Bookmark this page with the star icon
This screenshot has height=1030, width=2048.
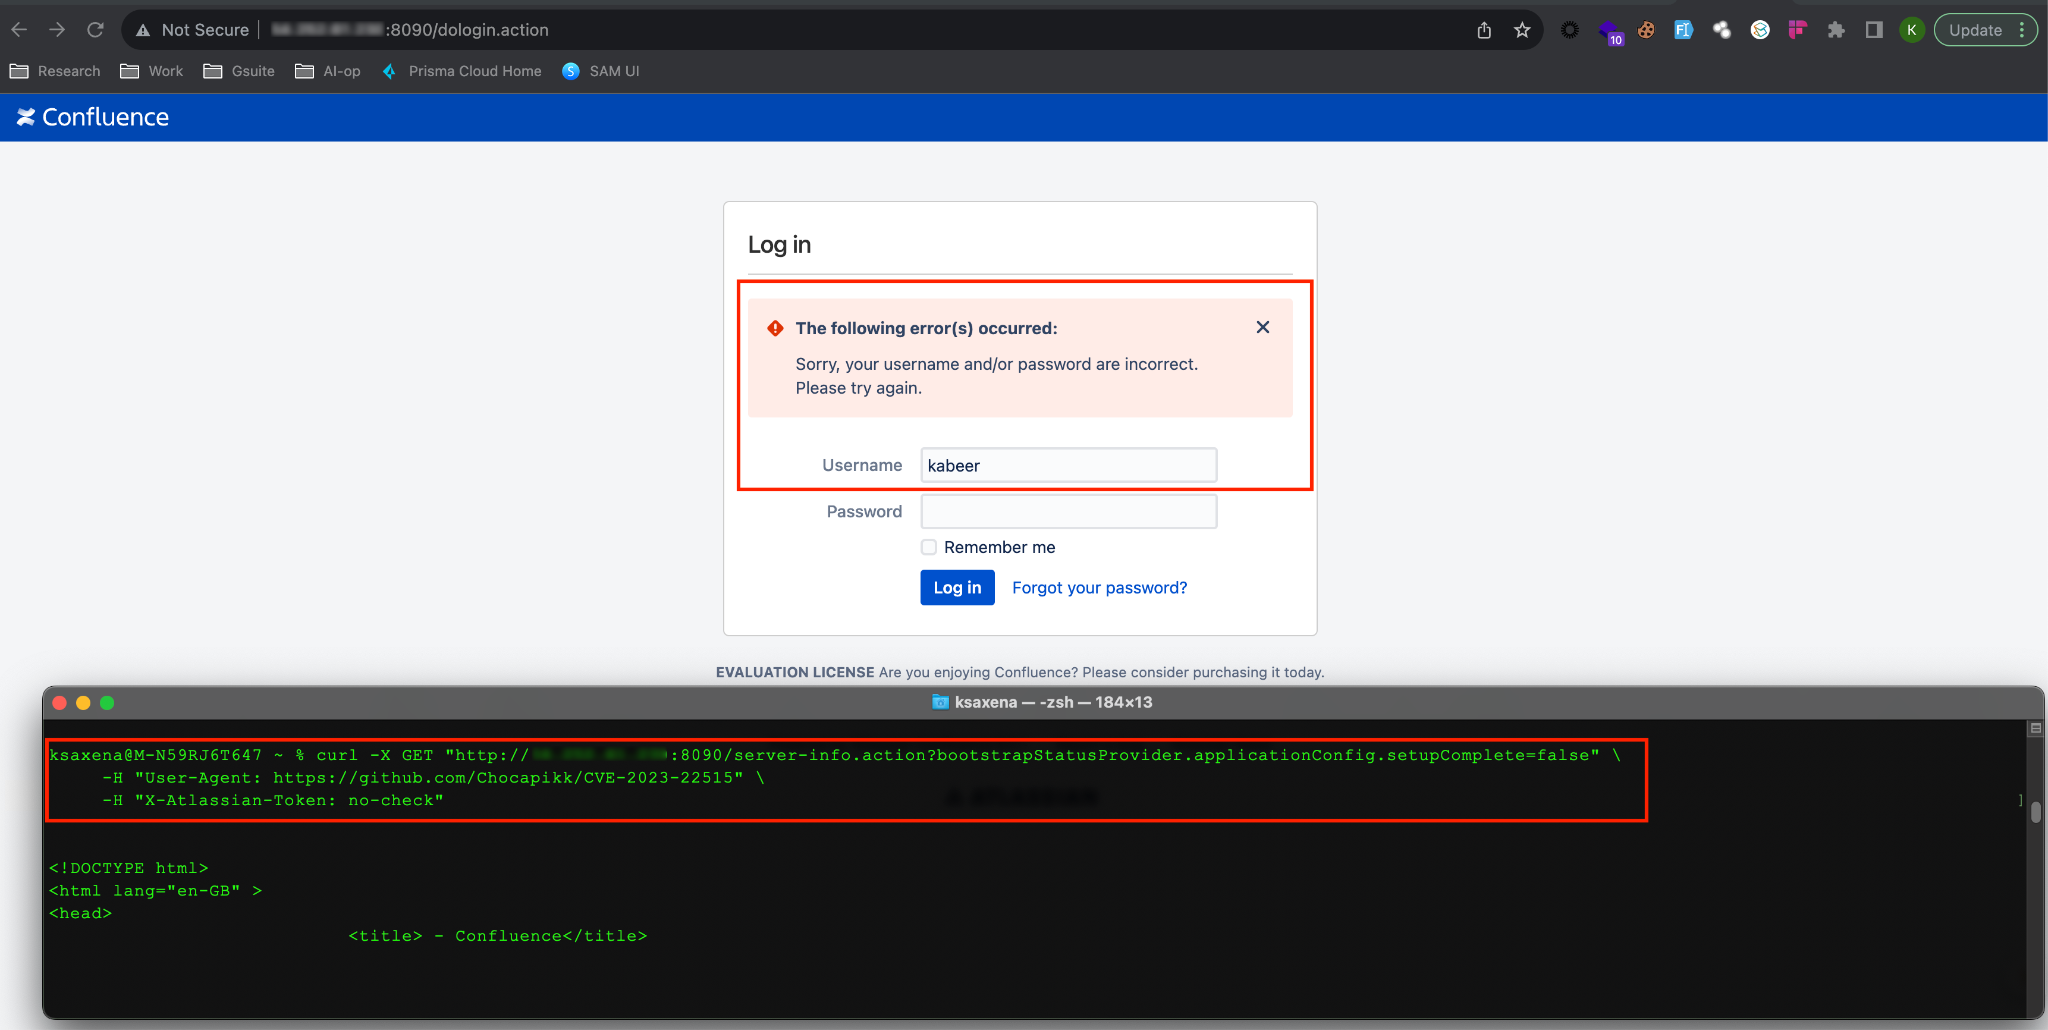coord(1522,30)
